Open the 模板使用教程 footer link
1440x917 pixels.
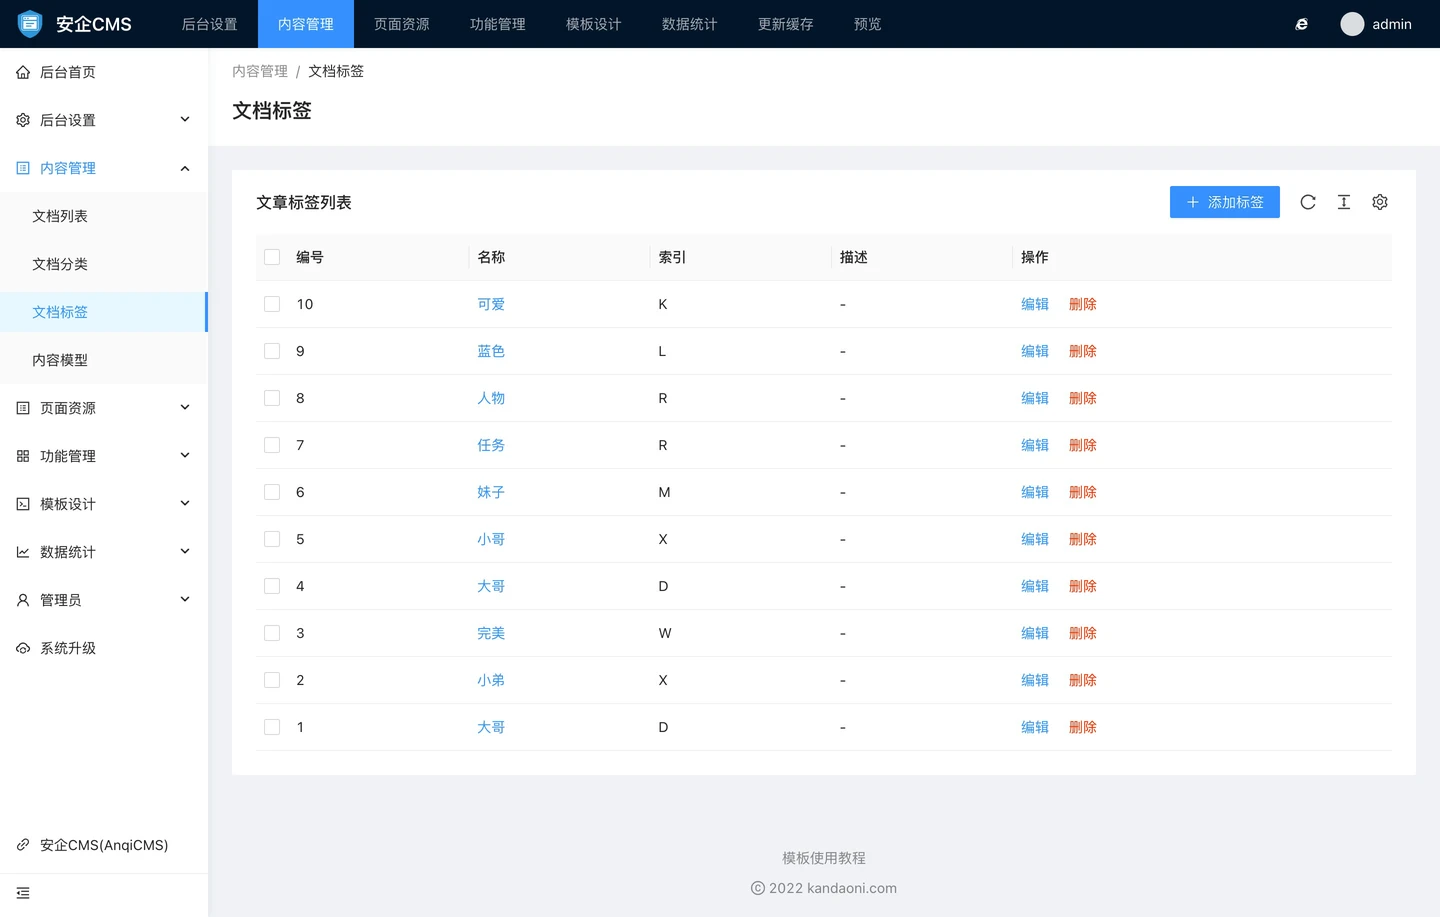[823, 858]
